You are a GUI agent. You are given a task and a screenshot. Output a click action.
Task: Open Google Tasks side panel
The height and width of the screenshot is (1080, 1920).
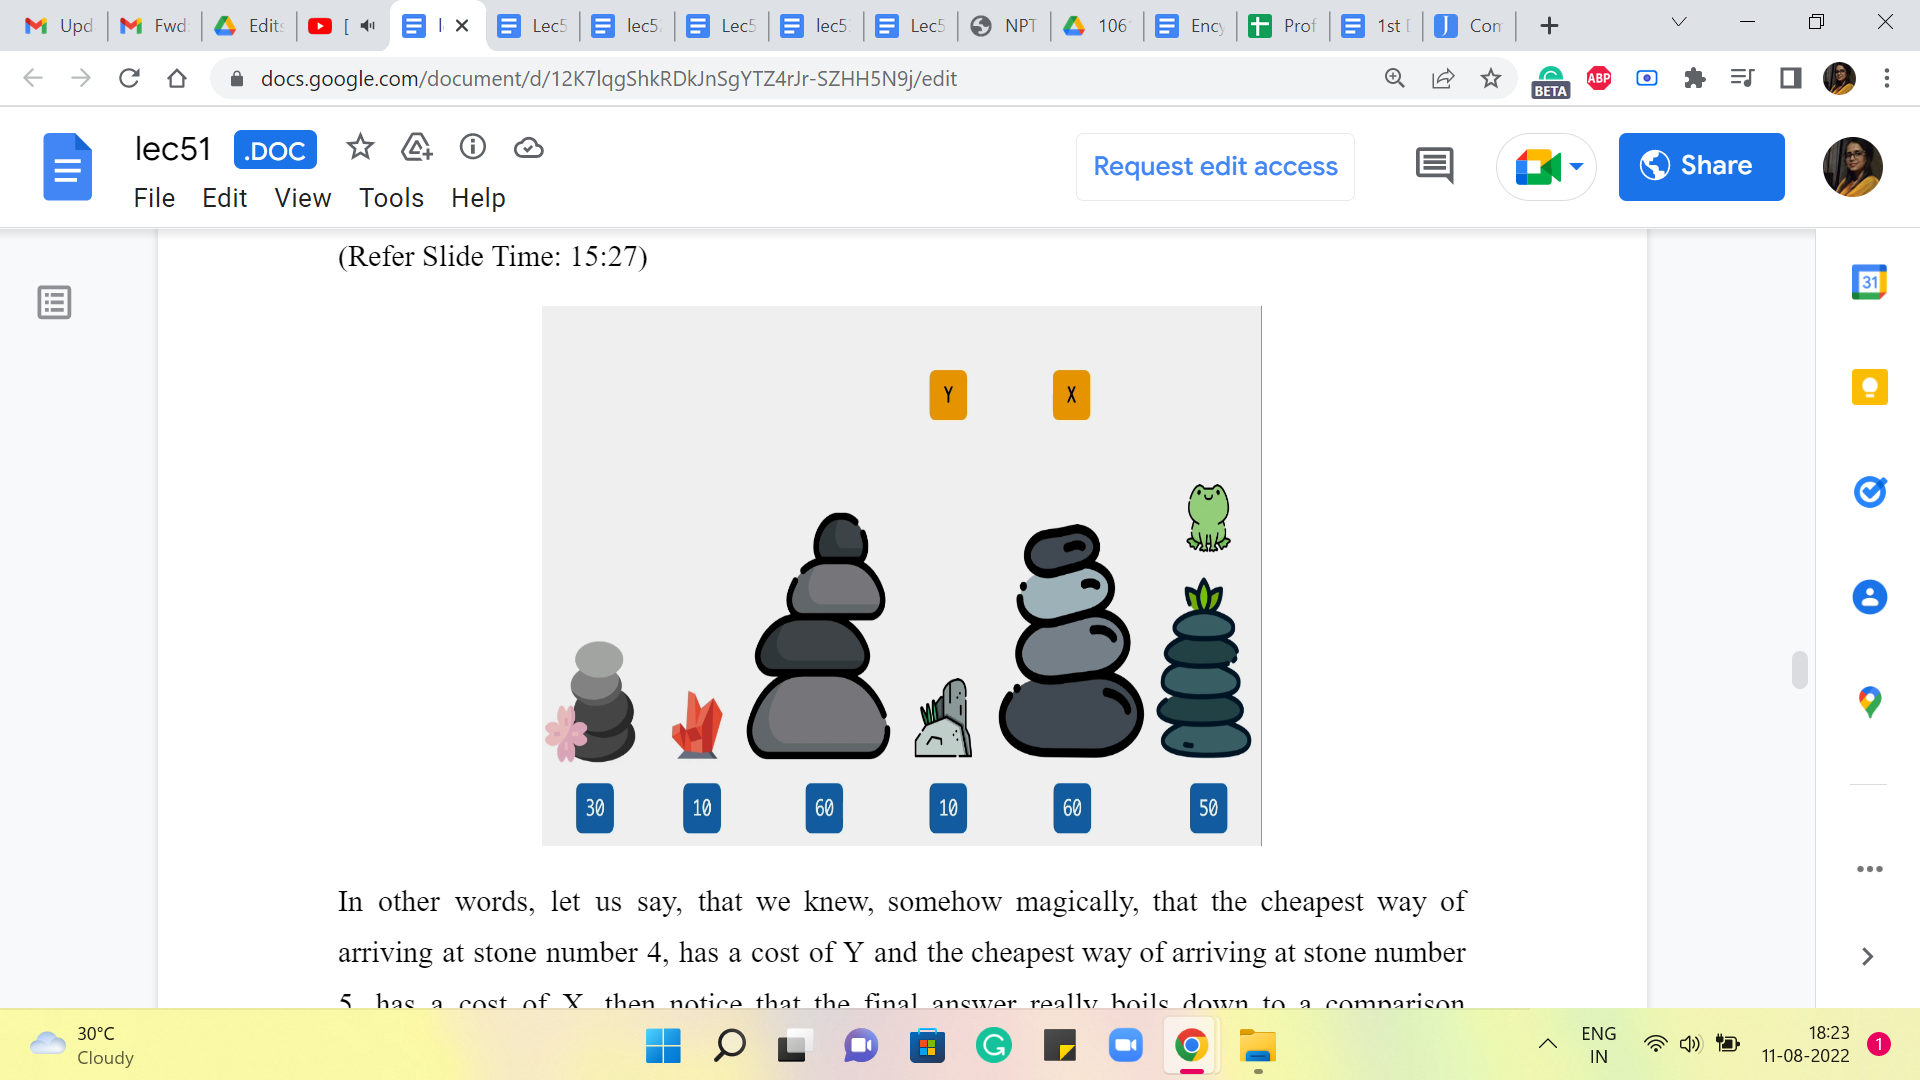tap(1869, 492)
